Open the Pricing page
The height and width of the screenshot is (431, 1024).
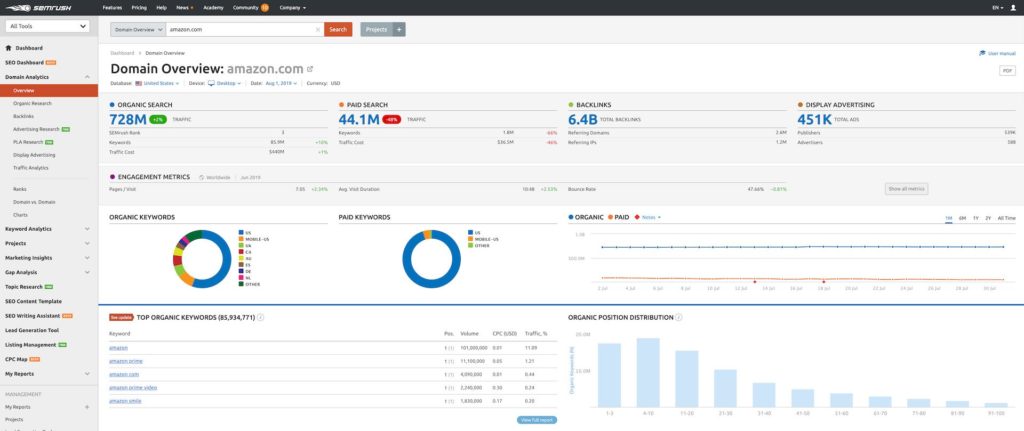pyautogui.click(x=139, y=8)
